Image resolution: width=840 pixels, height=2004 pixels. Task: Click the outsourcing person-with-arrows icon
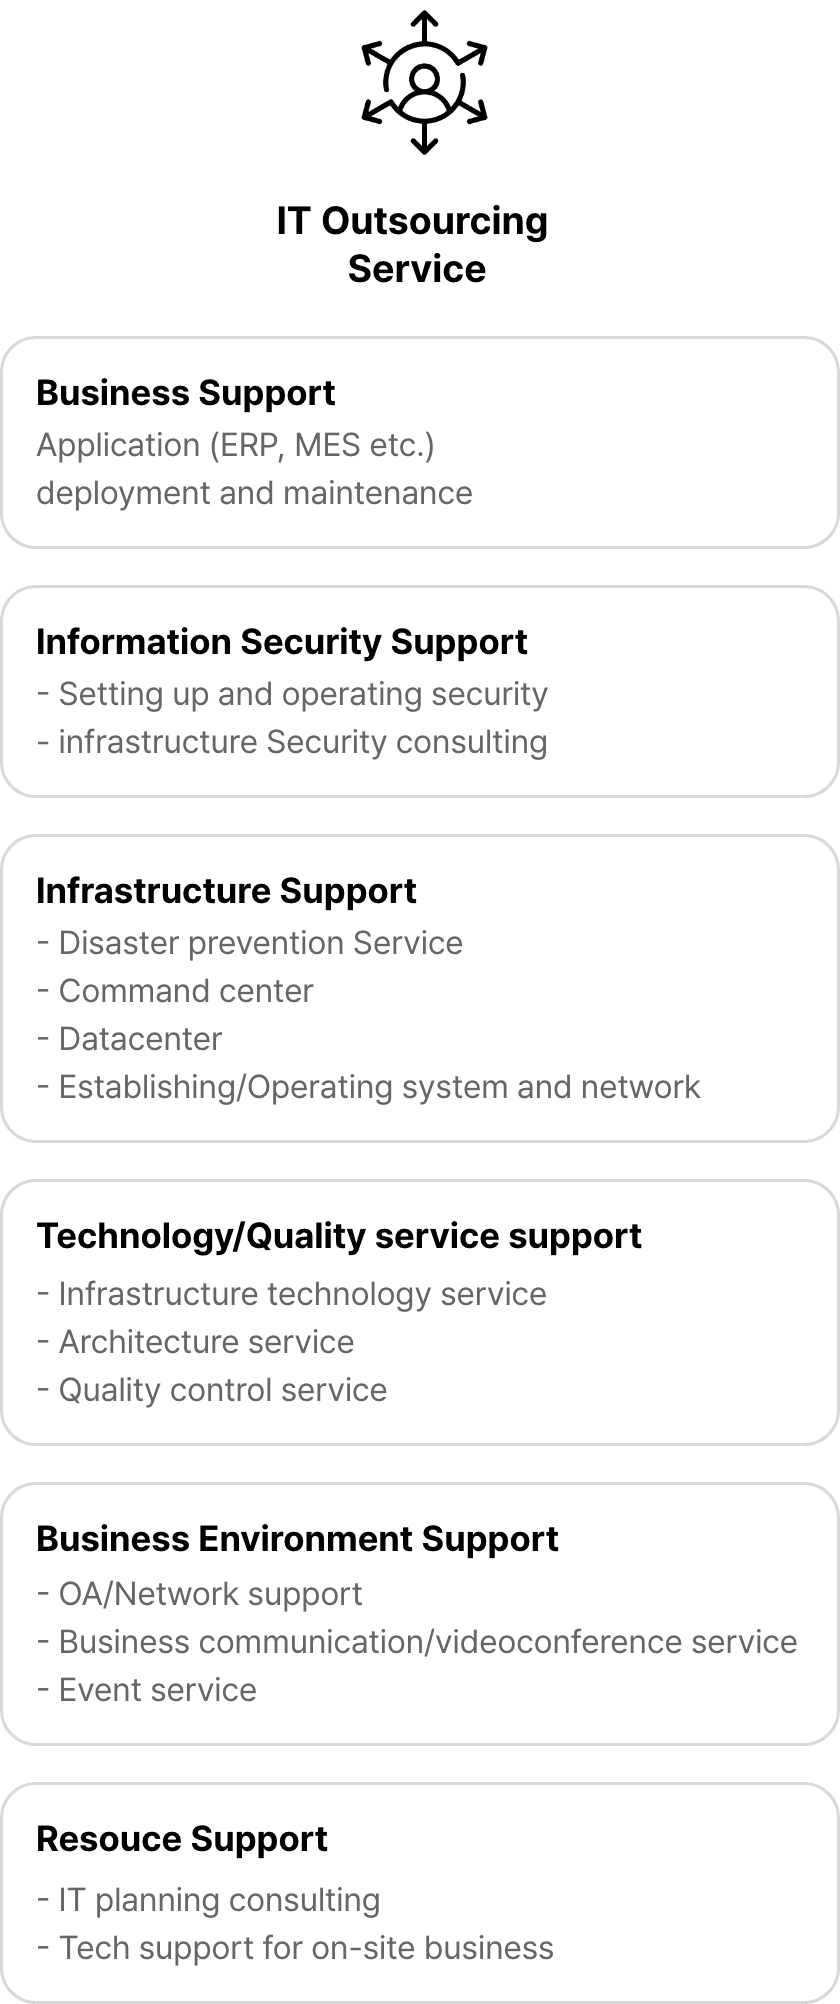(x=424, y=82)
